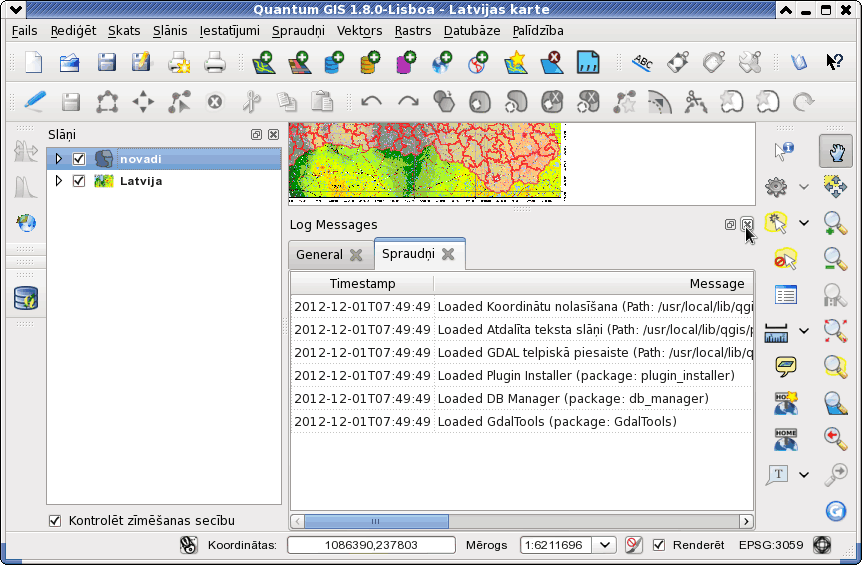The height and width of the screenshot is (565, 862).
Task: Close the Log Messages panel
Action: pyautogui.click(x=747, y=224)
